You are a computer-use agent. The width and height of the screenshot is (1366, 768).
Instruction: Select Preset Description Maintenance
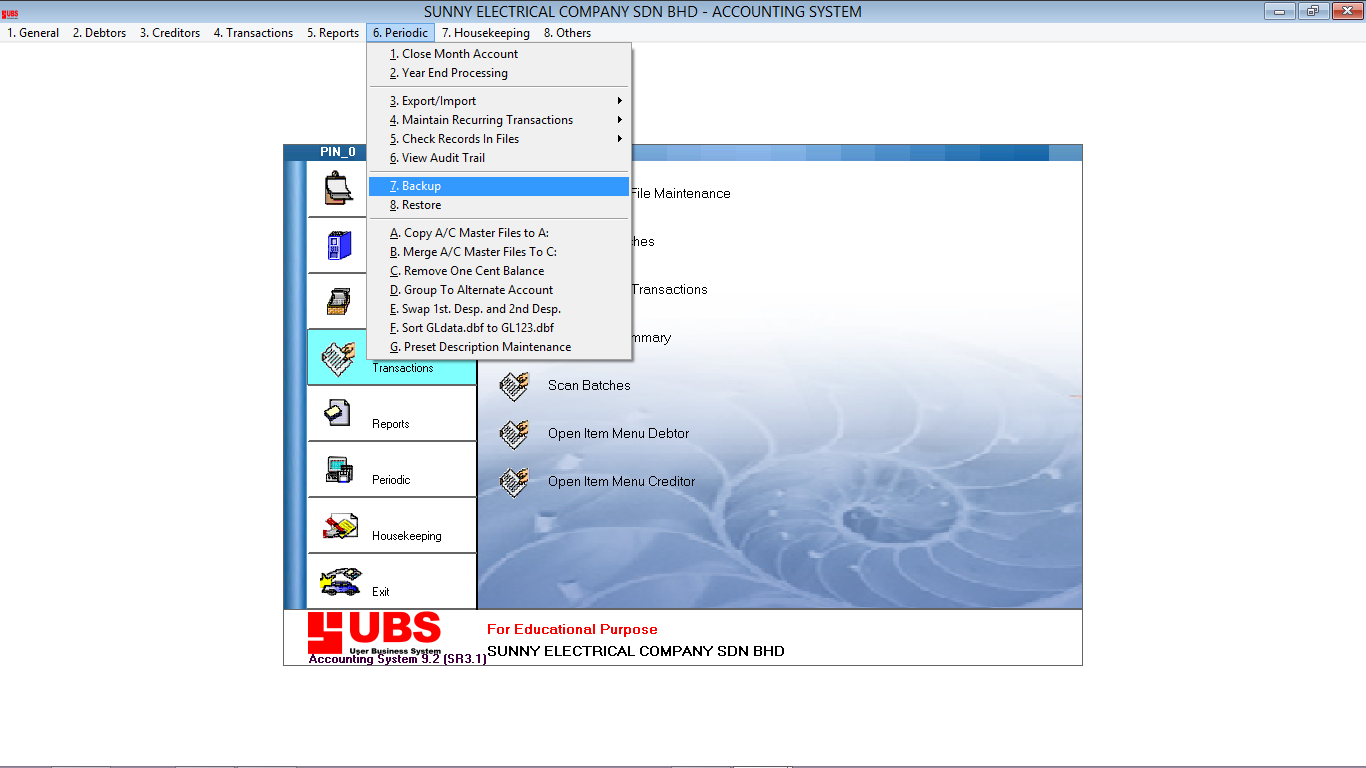pyautogui.click(x=482, y=346)
